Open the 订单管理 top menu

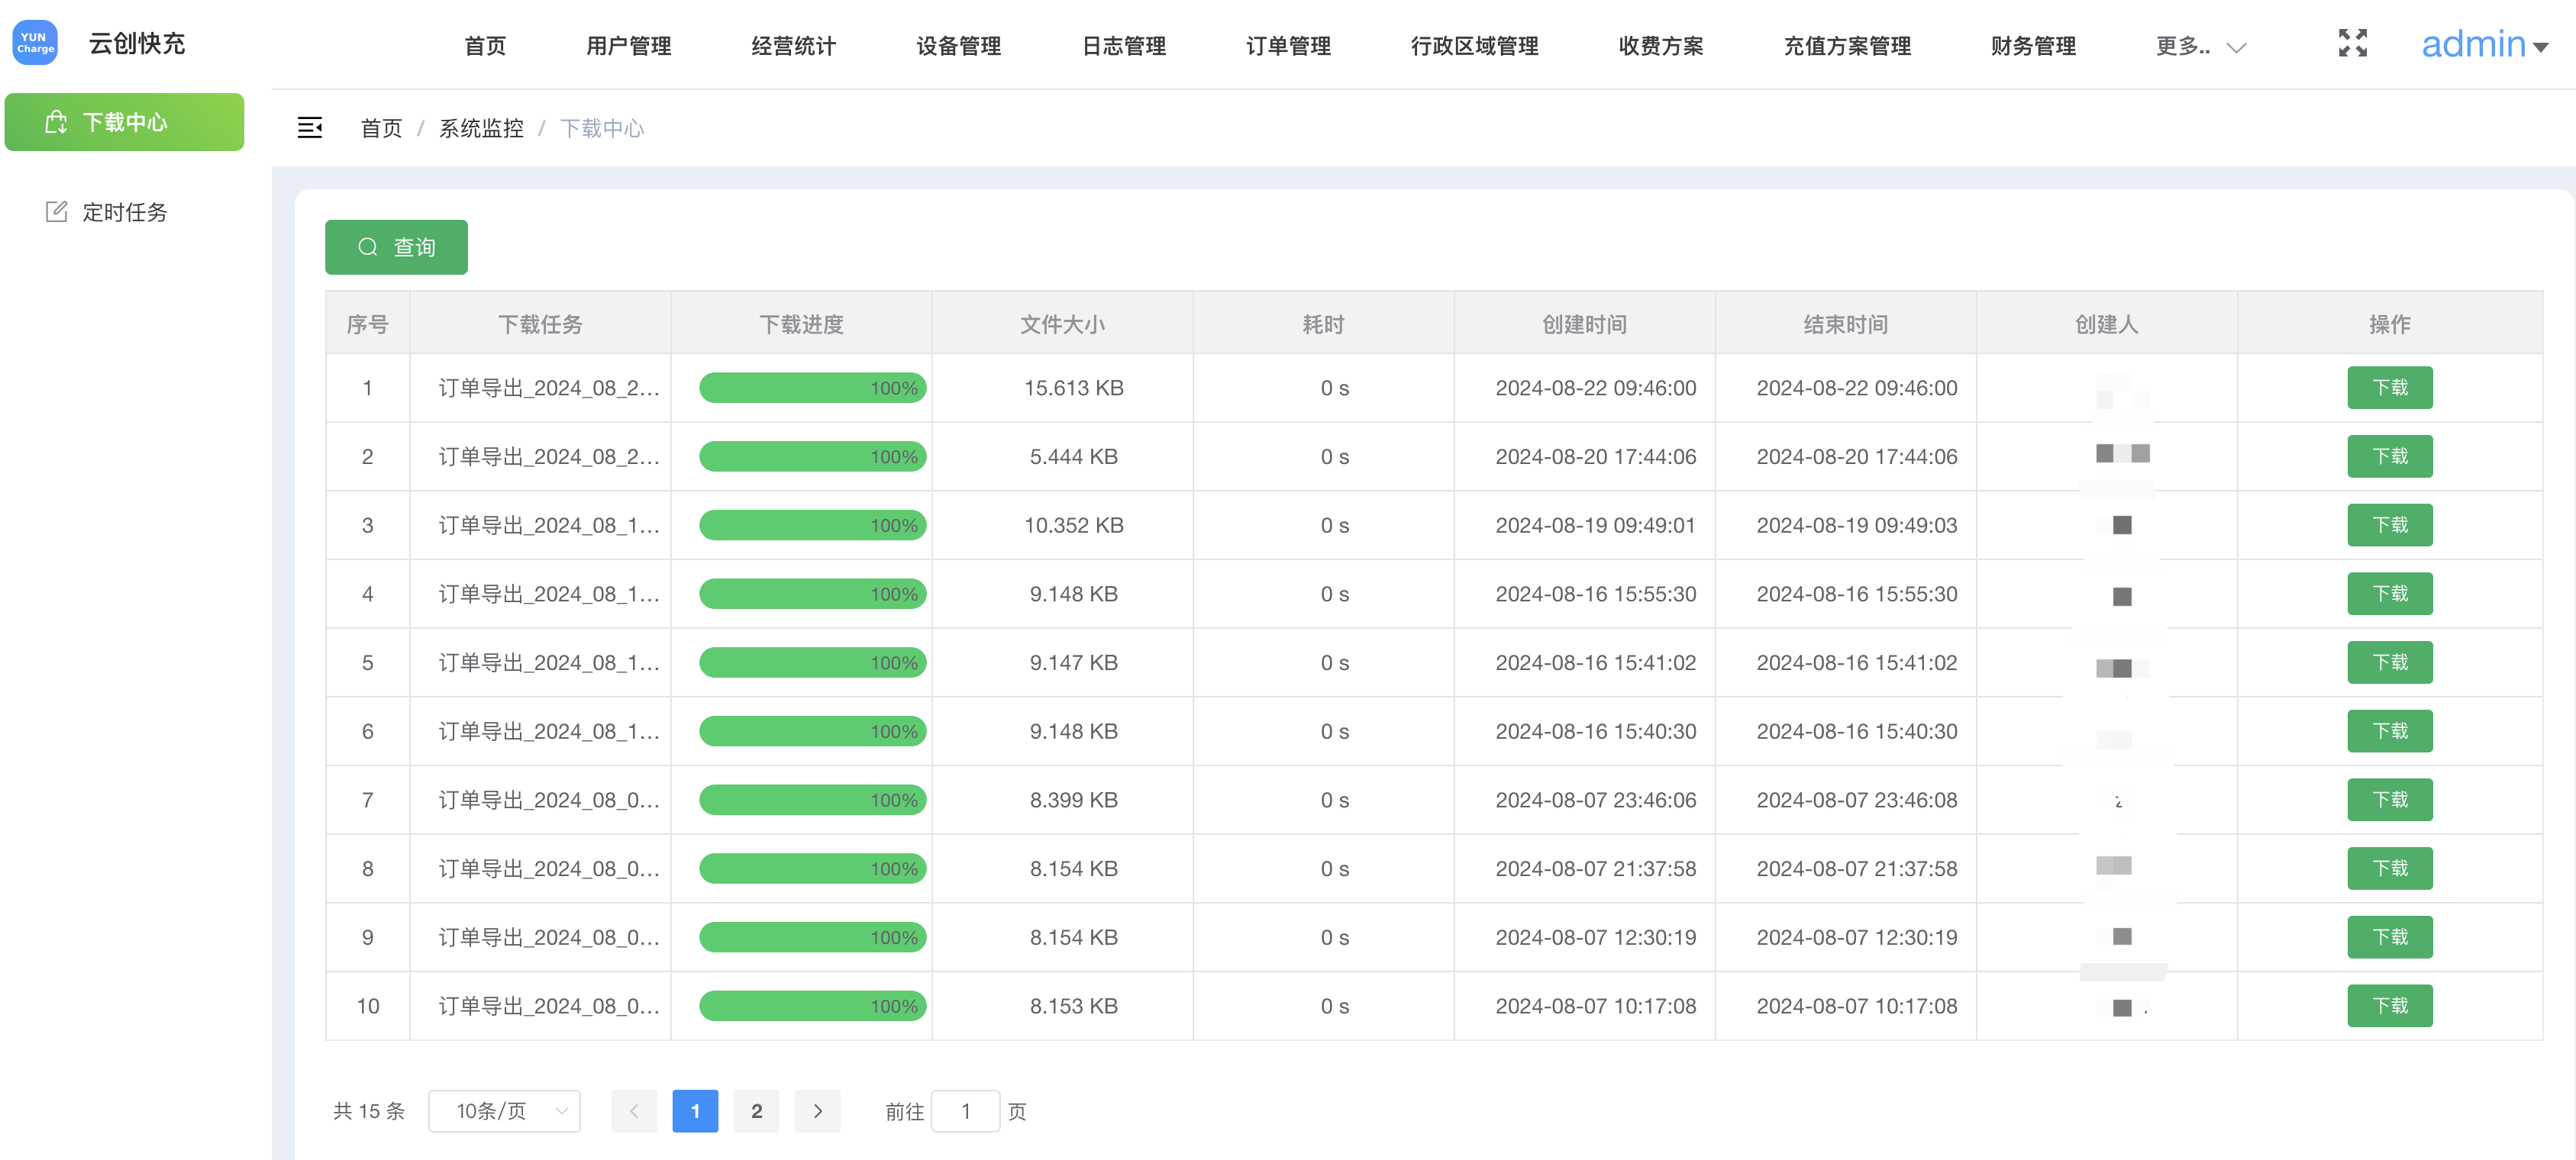[x=1288, y=46]
